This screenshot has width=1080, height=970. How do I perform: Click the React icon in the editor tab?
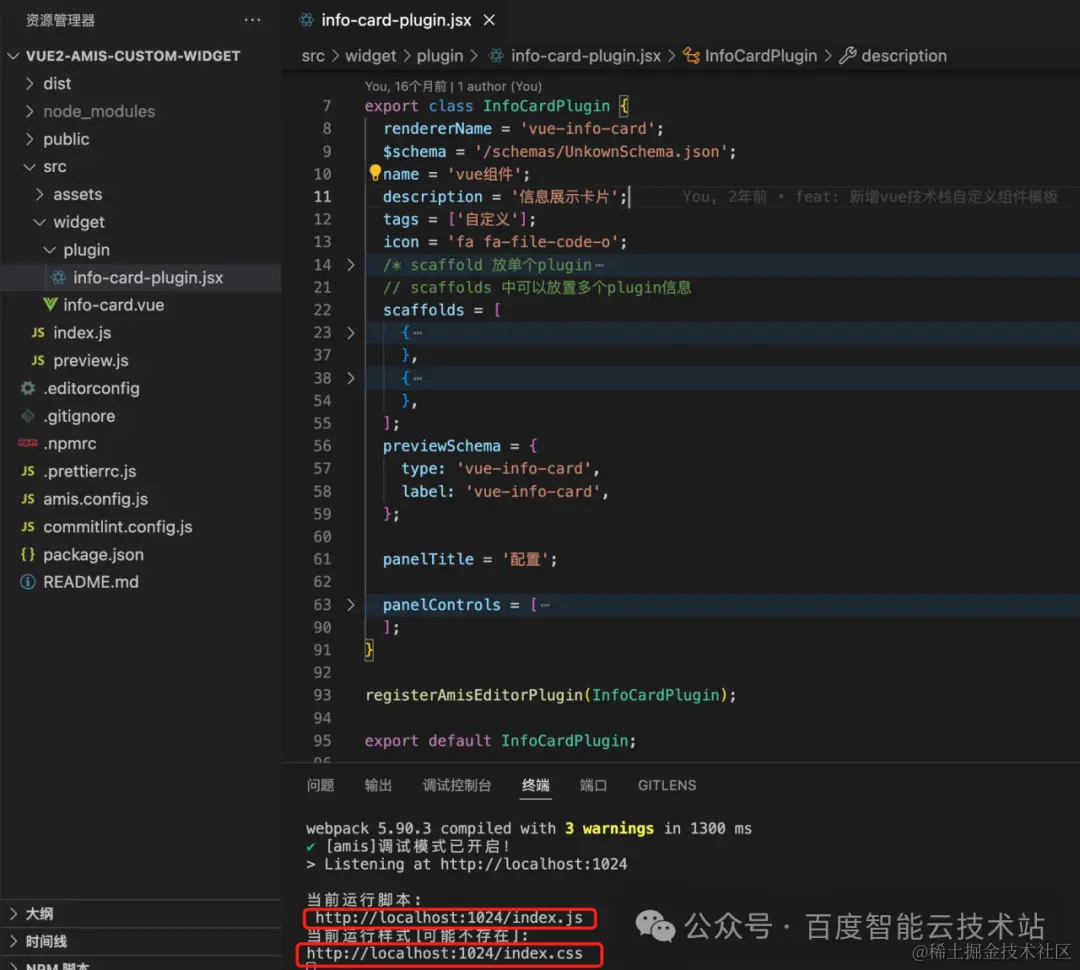(307, 20)
